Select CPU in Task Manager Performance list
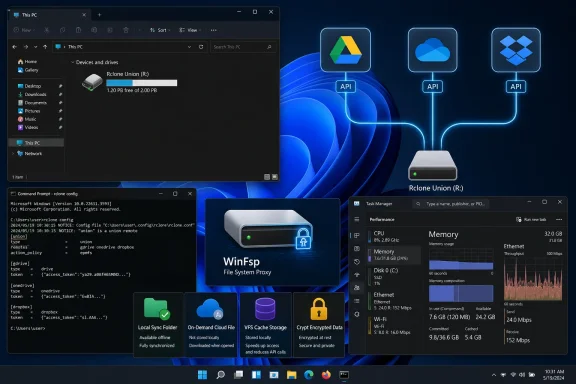This screenshot has width=576, height=384. pyautogui.click(x=394, y=236)
